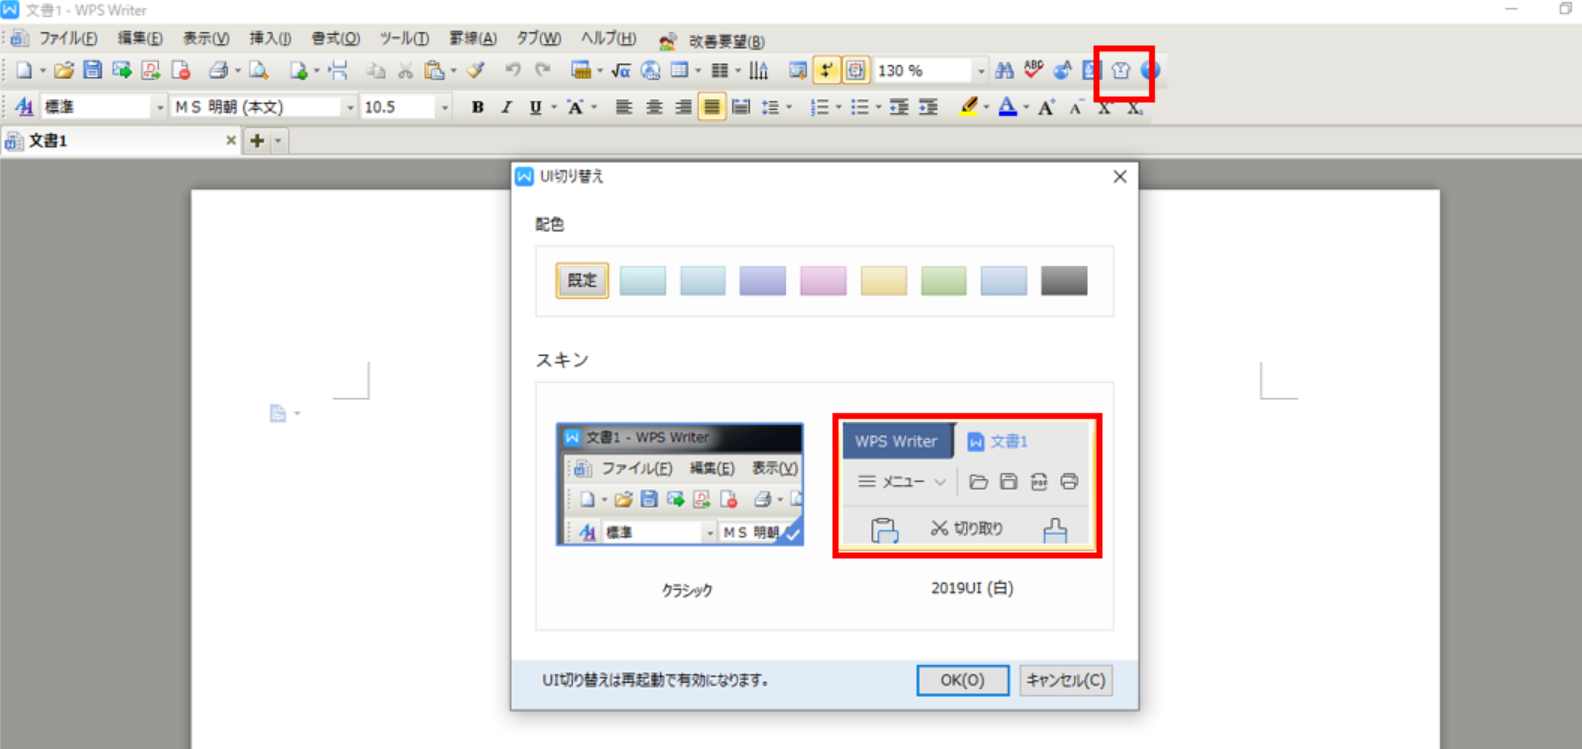Open the new document dropdown arrow
Image resolution: width=1582 pixels, height=749 pixels.
[43, 71]
